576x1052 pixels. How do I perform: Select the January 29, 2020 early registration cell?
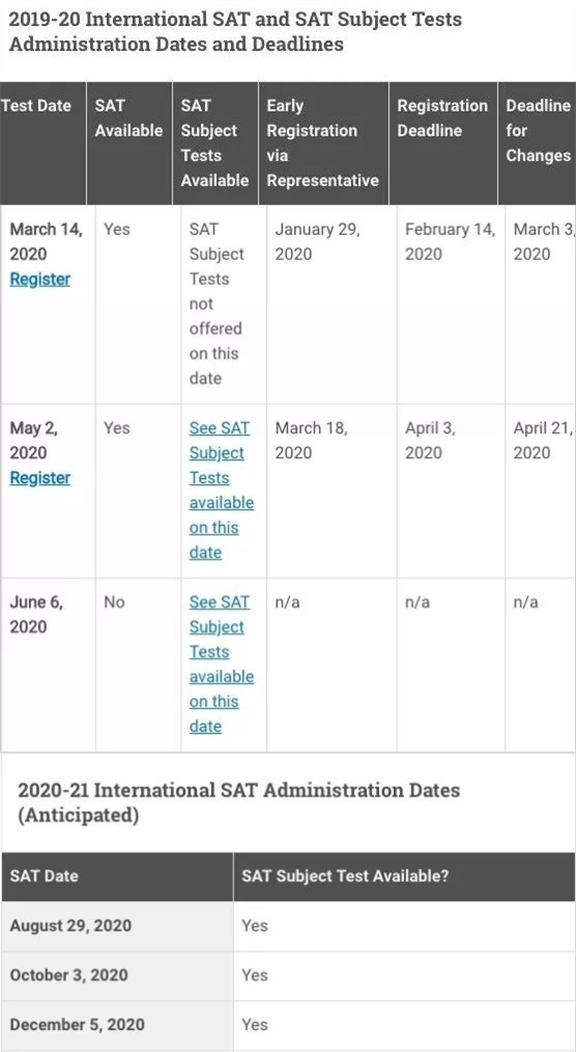coord(331,305)
